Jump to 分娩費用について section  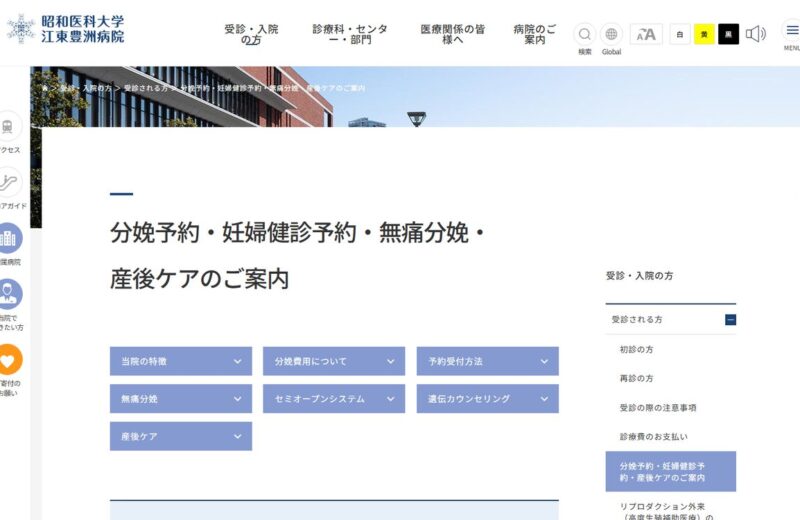pyautogui.click(x=334, y=361)
